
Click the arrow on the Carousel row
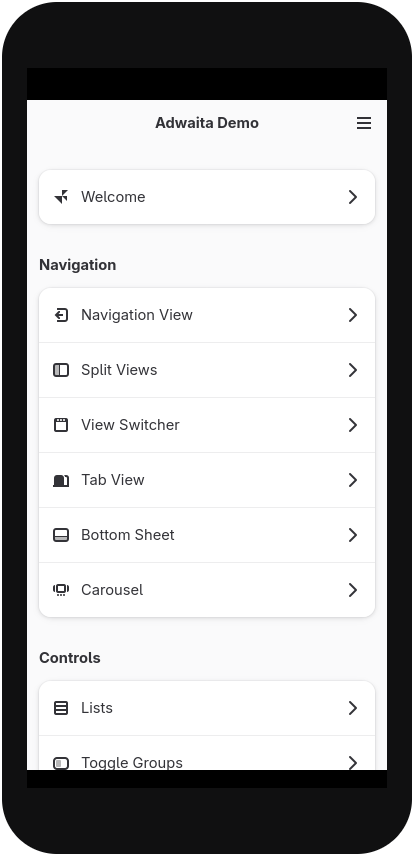point(353,590)
